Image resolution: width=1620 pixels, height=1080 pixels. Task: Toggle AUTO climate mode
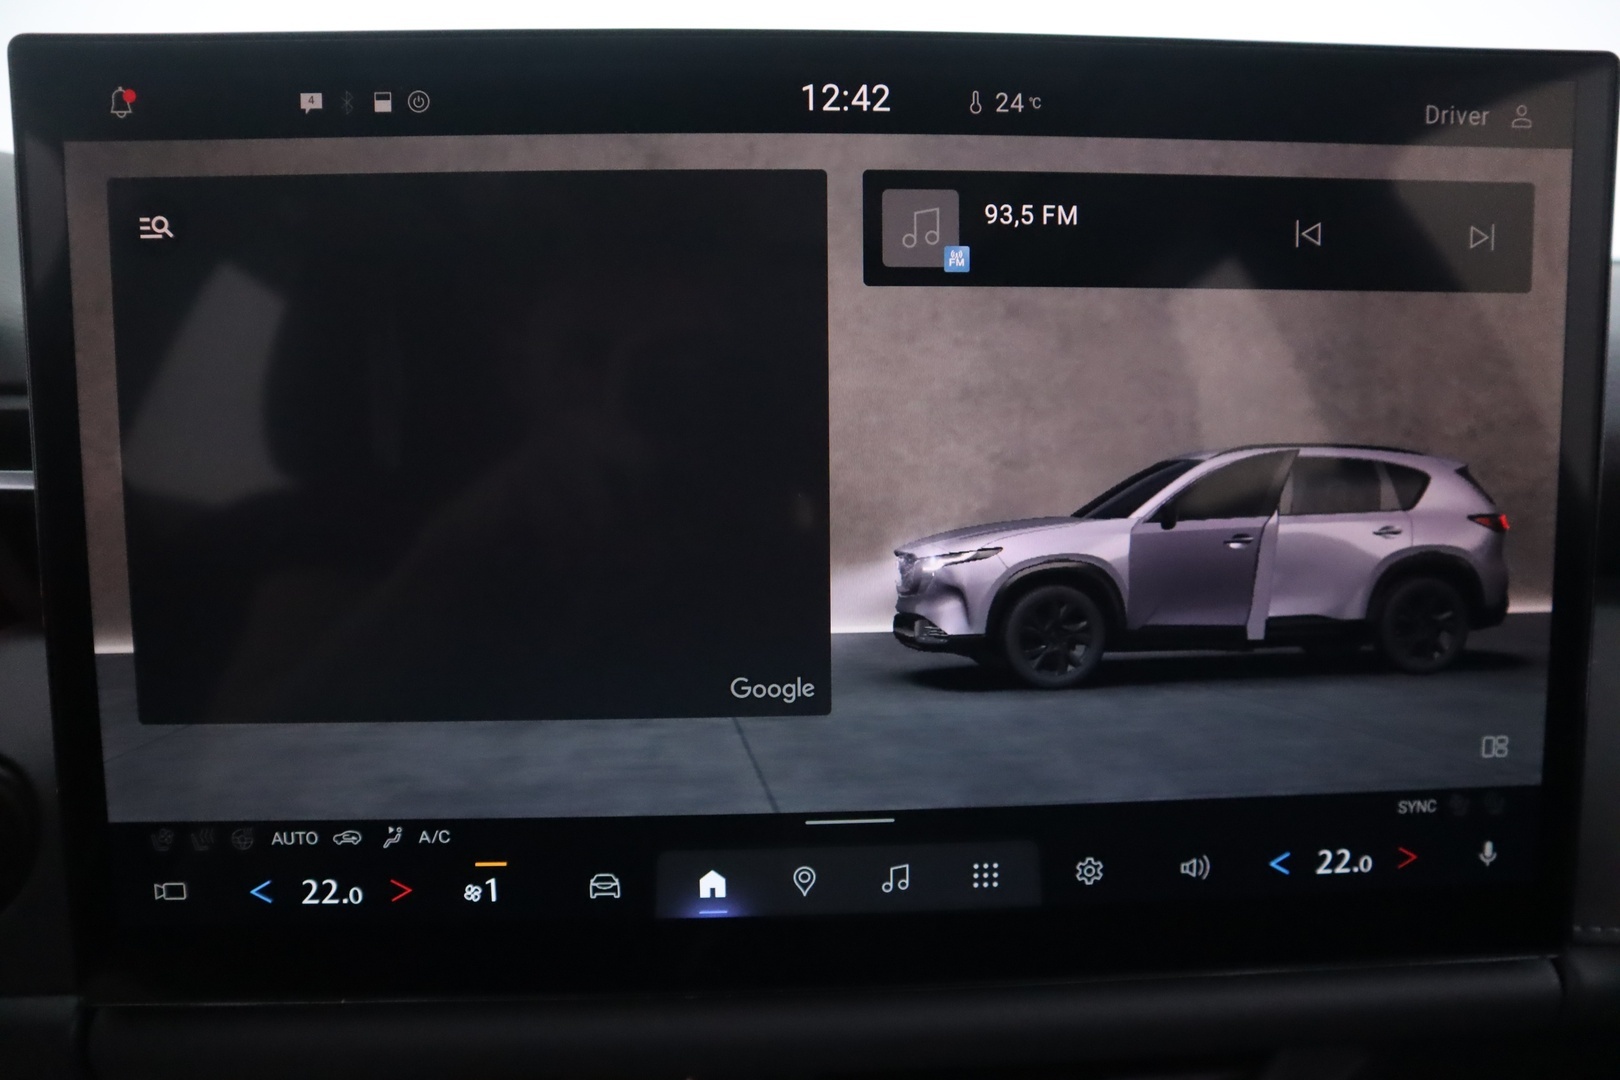click(294, 839)
